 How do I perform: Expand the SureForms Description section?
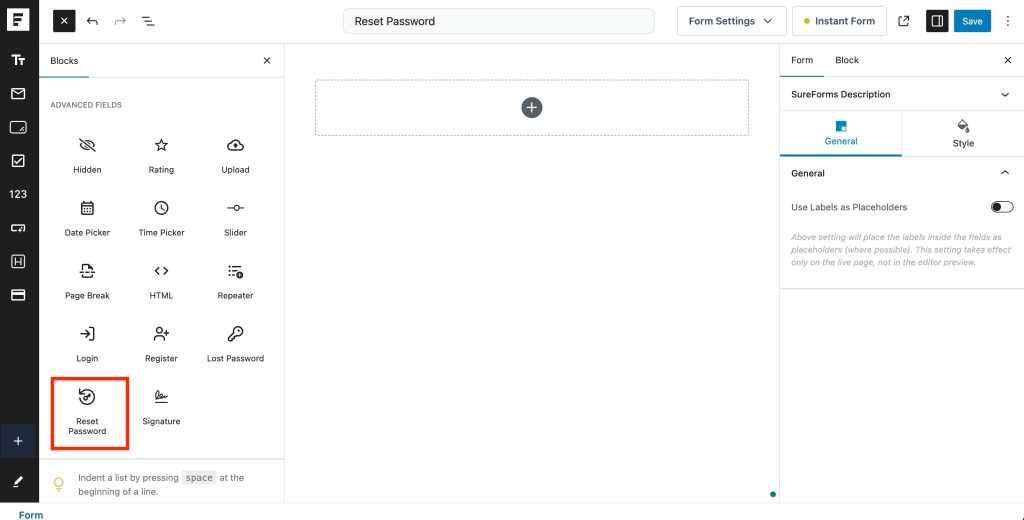(x=902, y=94)
